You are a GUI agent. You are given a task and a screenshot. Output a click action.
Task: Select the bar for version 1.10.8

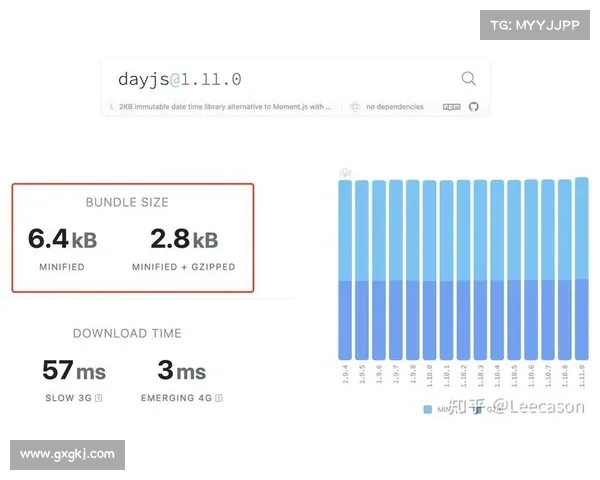pos(565,270)
